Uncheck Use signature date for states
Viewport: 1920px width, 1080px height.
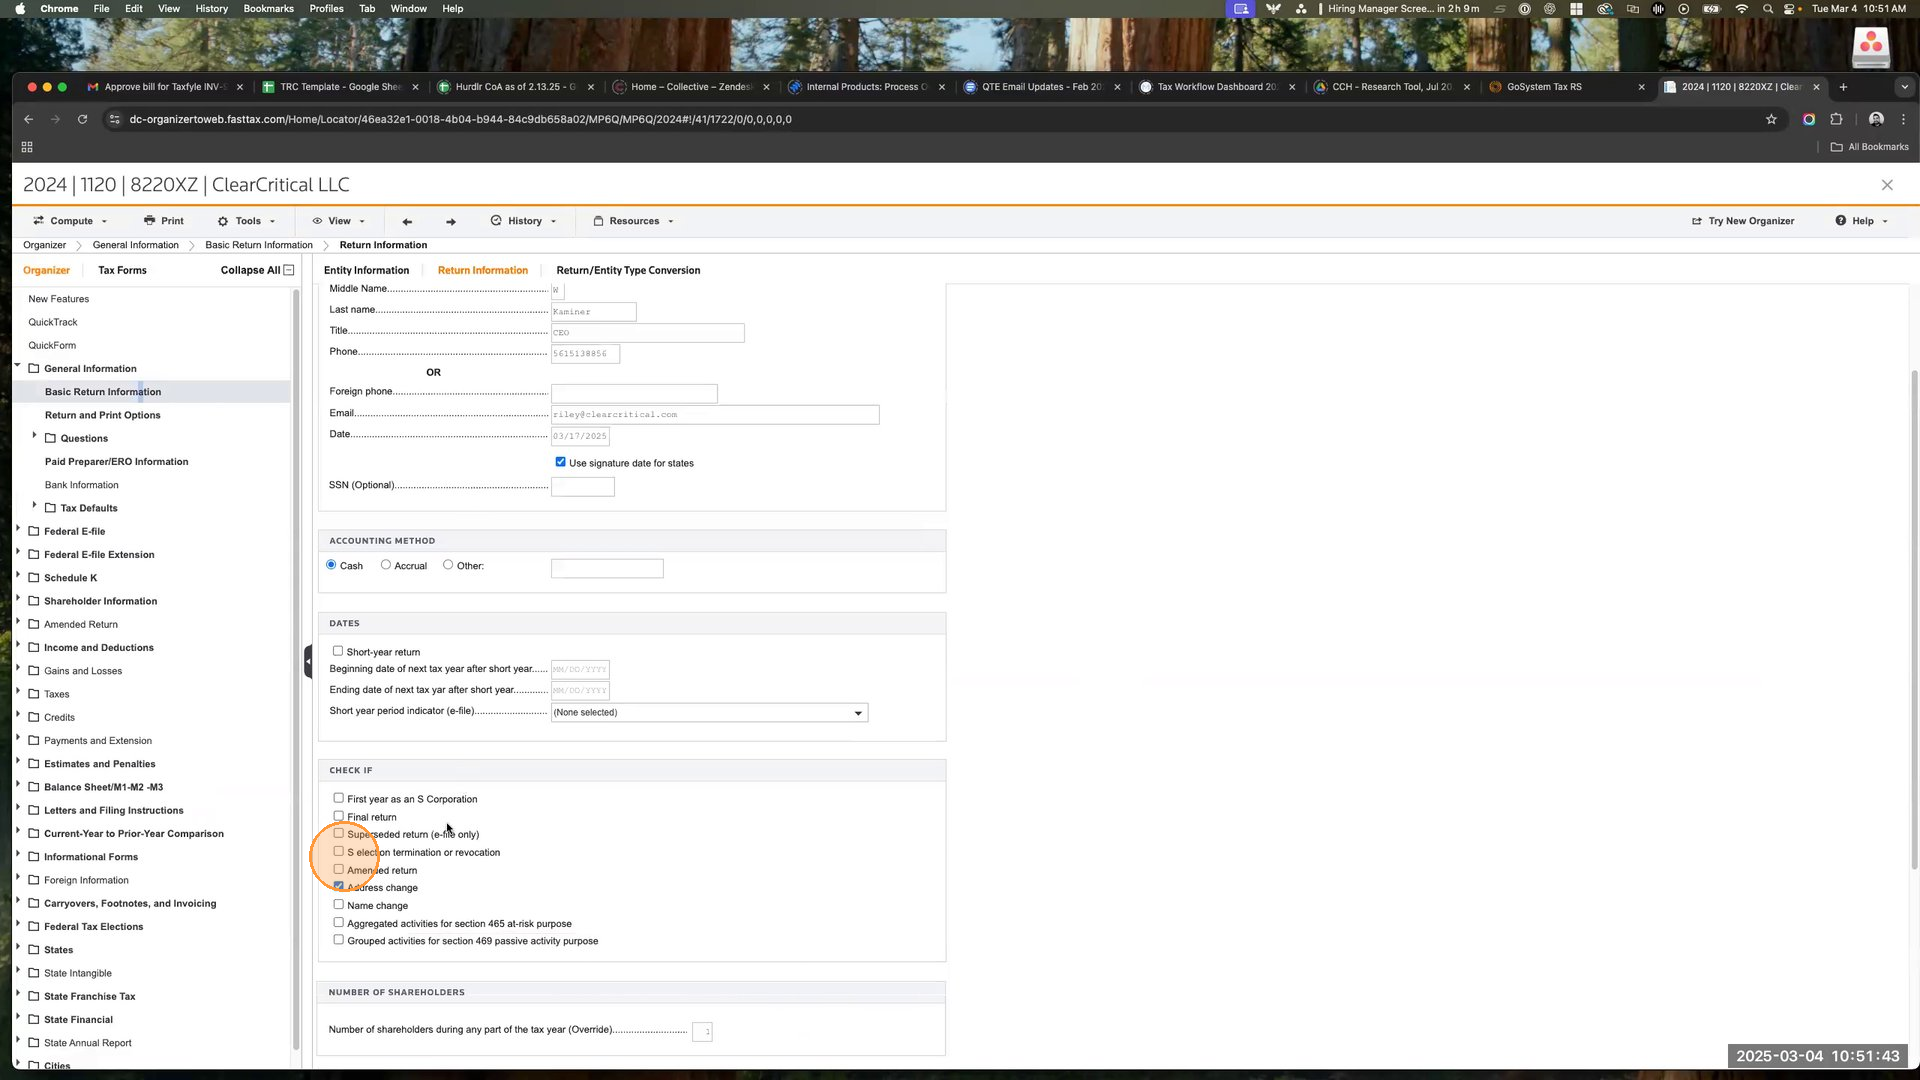560,462
